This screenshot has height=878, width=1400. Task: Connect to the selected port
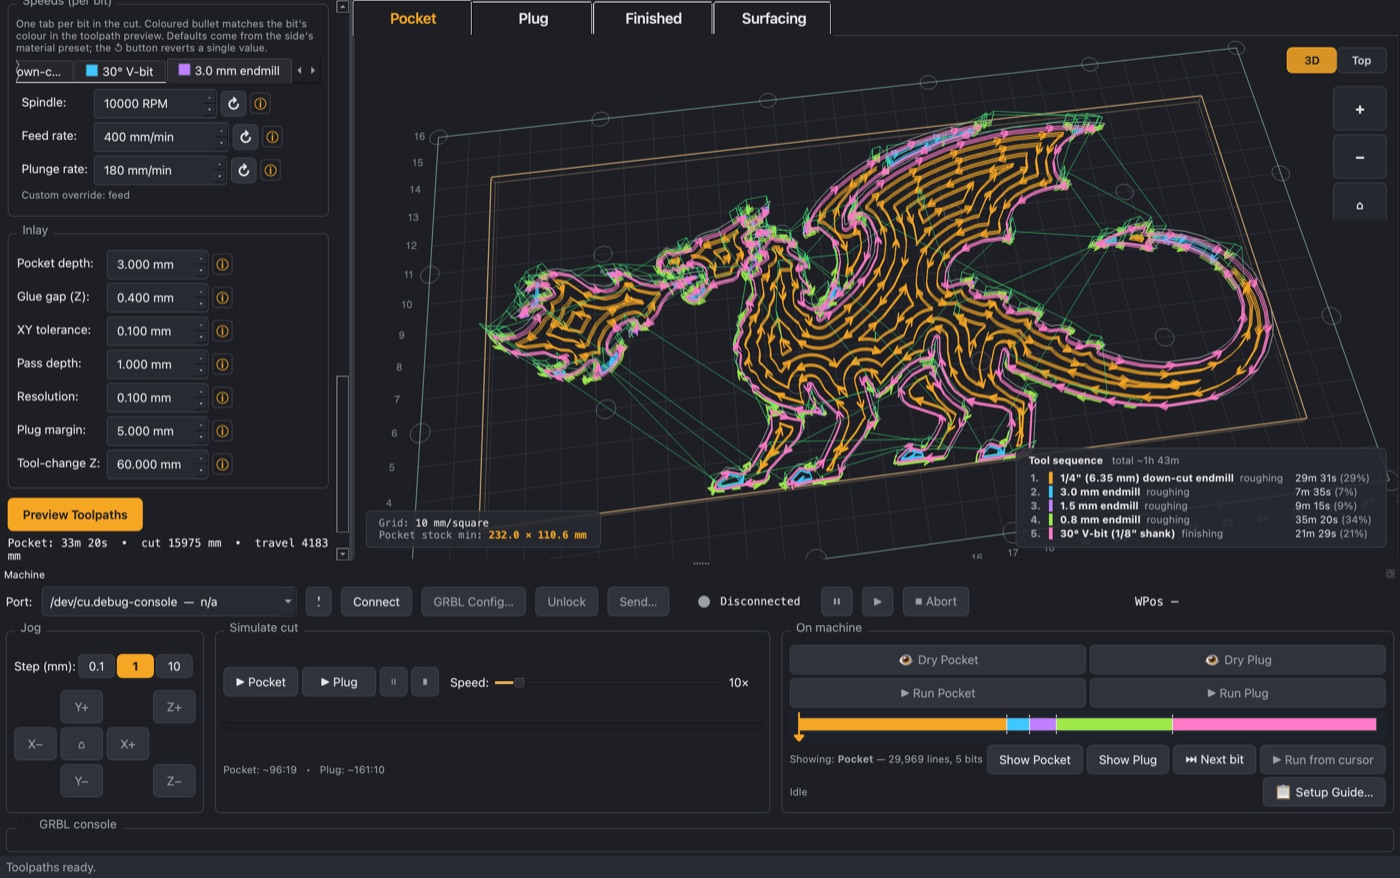[376, 602]
